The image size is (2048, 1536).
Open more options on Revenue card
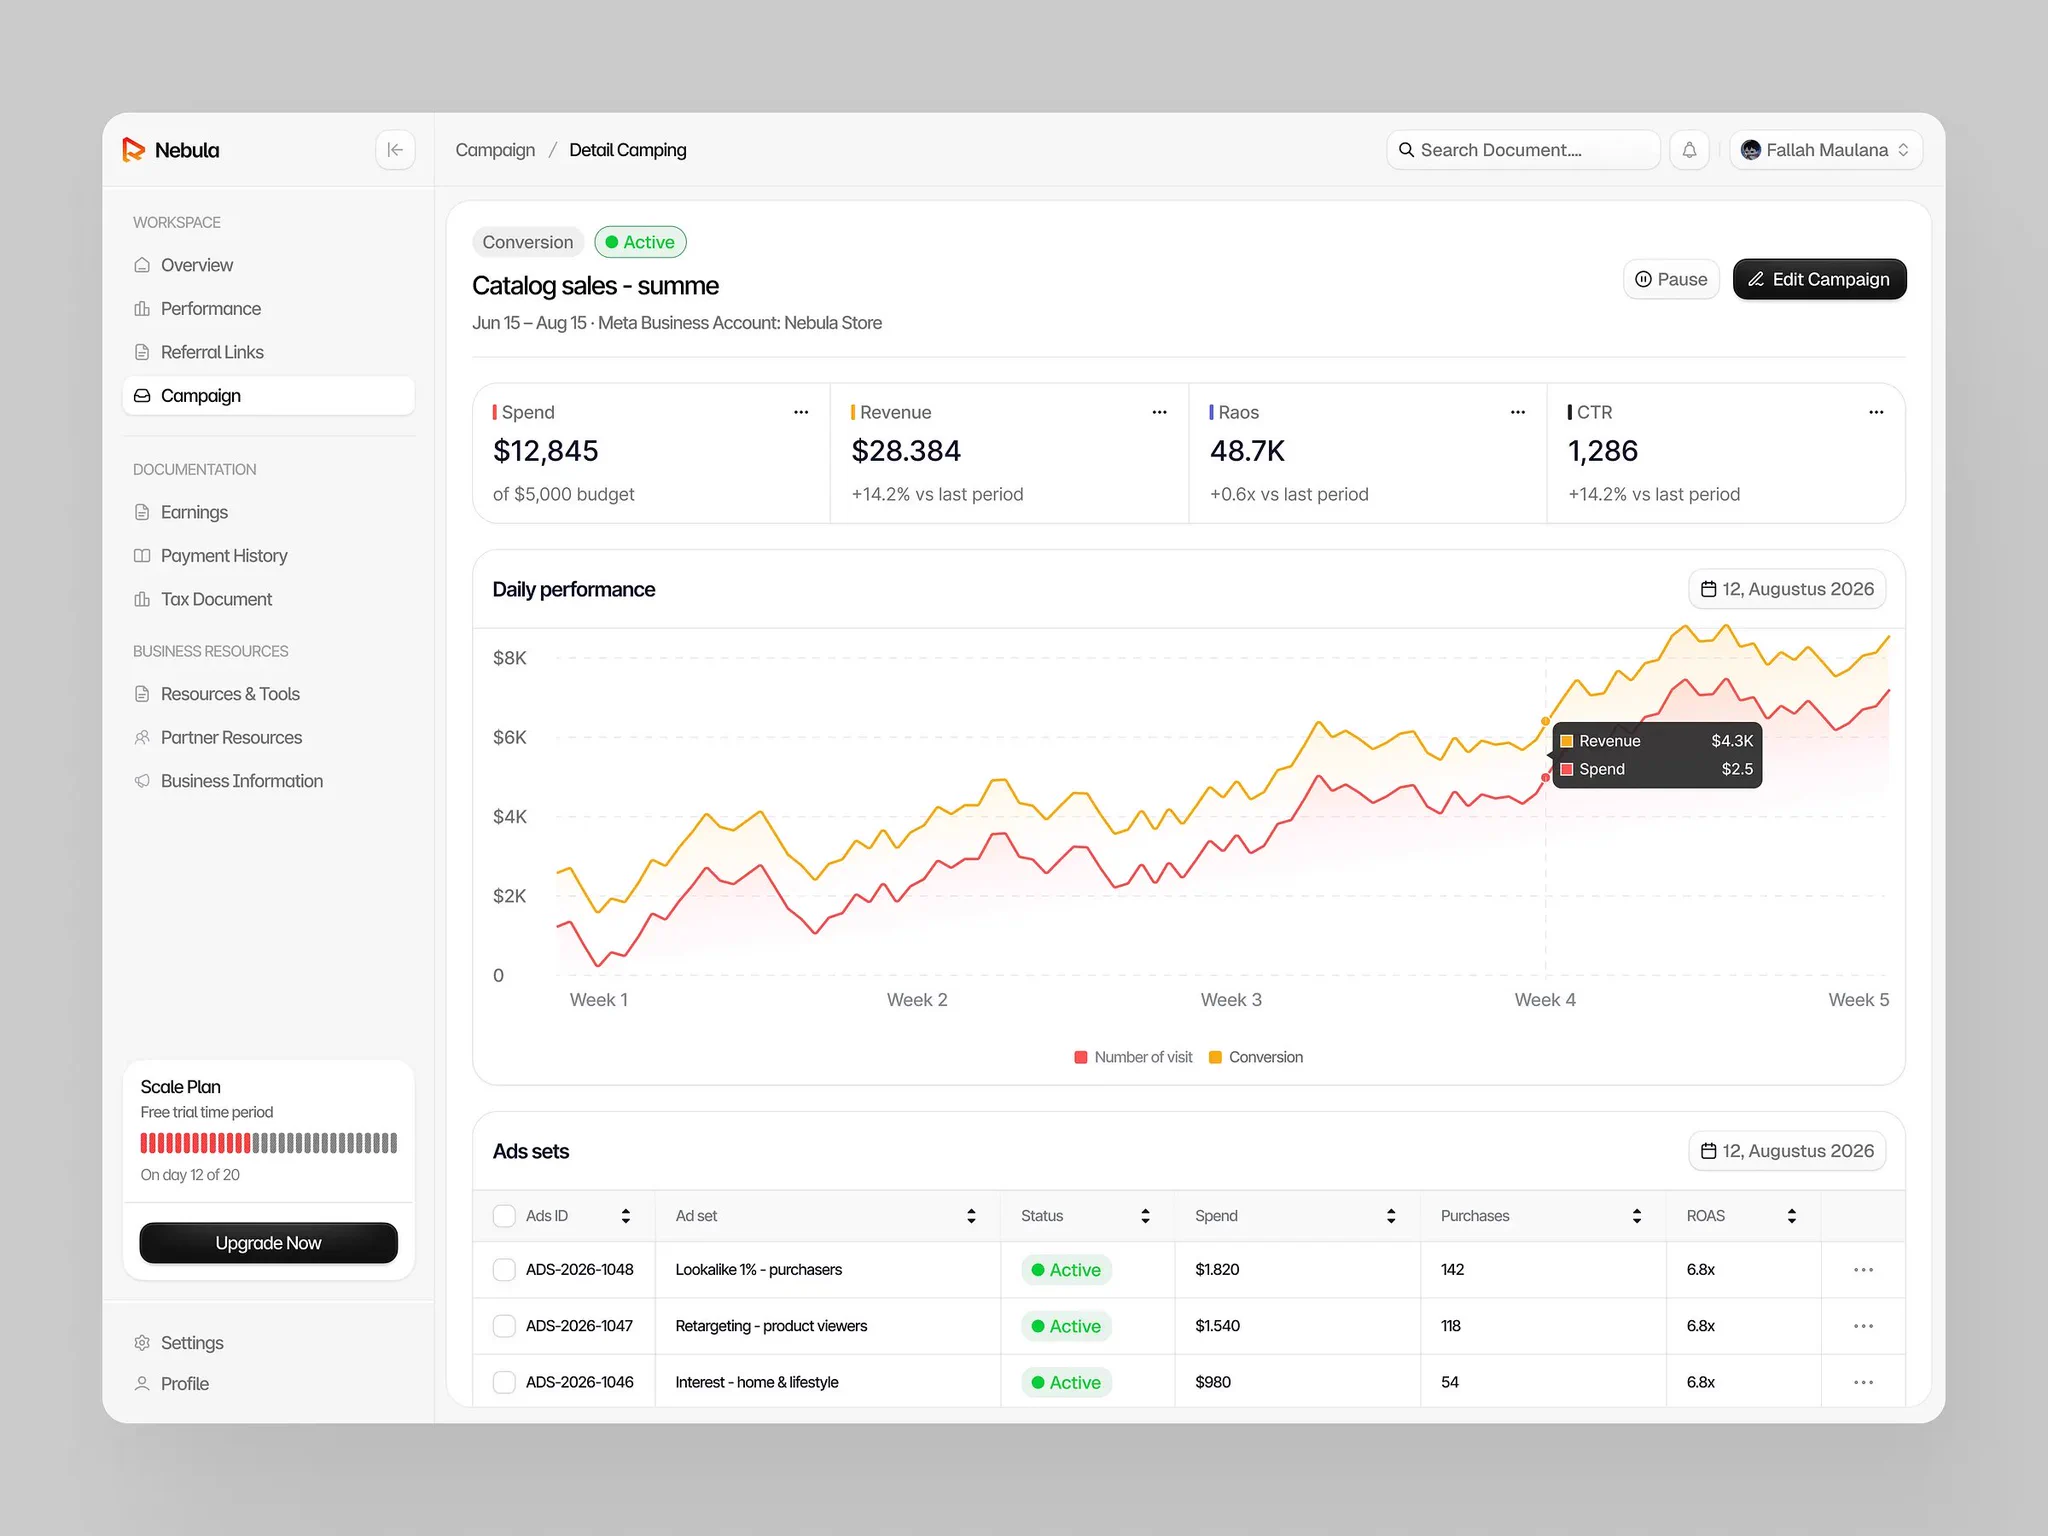click(x=1159, y=412)
